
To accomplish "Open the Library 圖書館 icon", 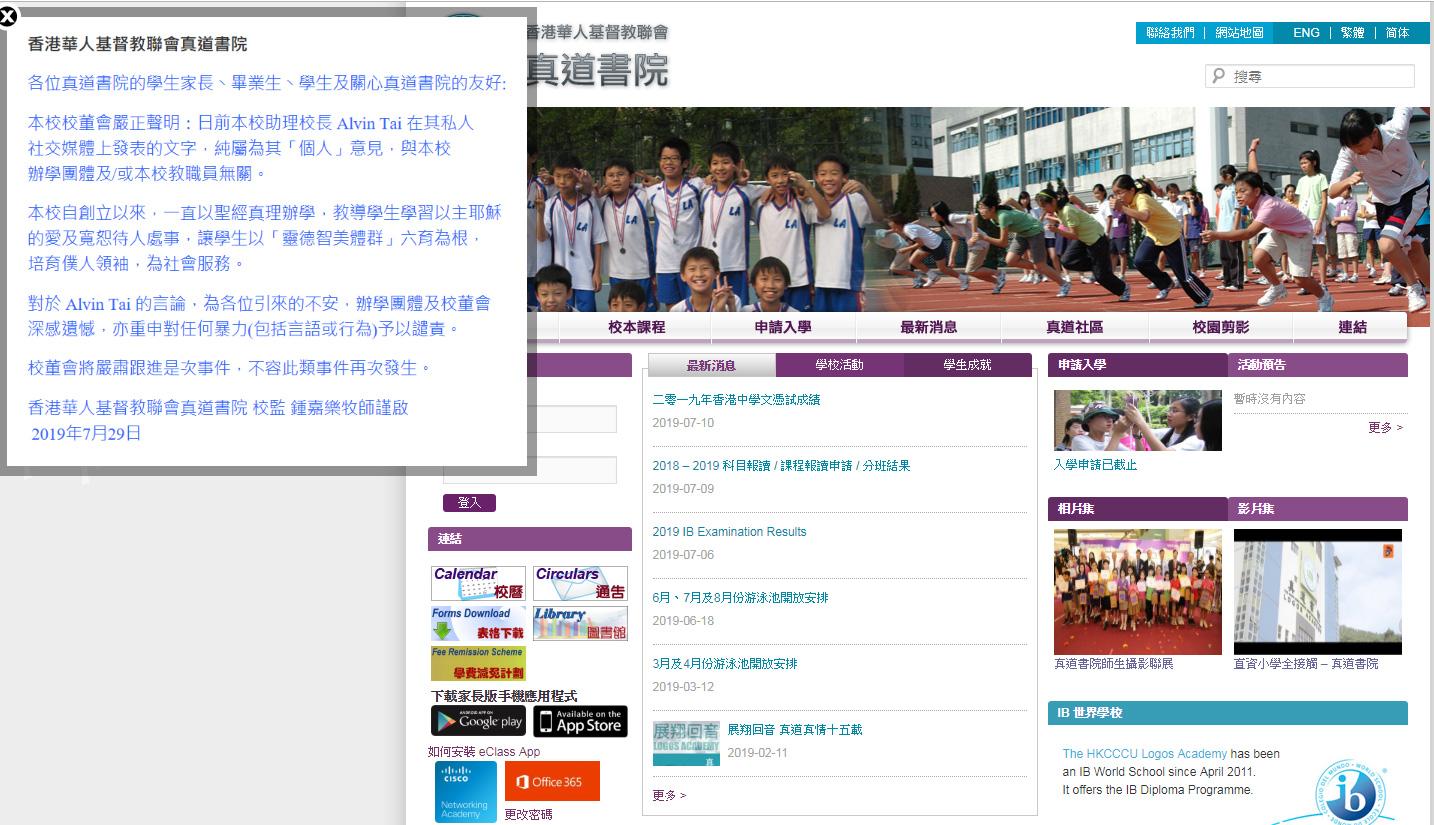I will point(580,623).
